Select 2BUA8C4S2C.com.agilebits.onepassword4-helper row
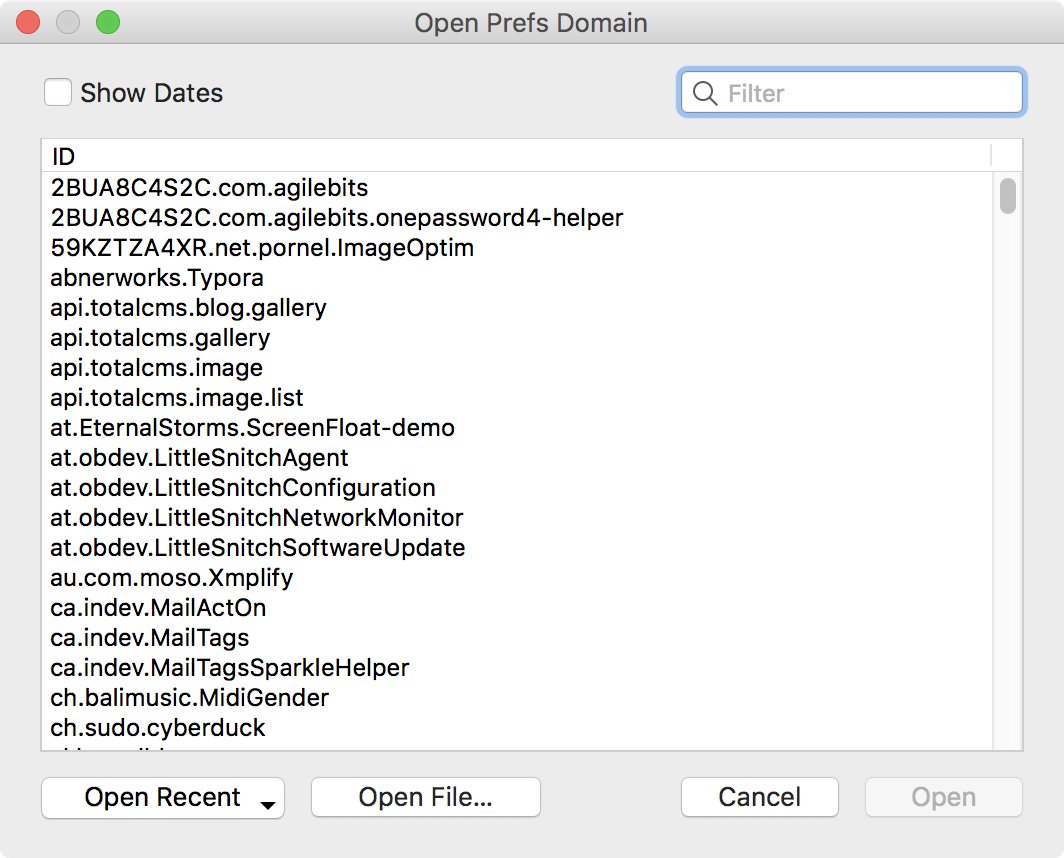The image size is (1064, 858). tap(517, 217)
